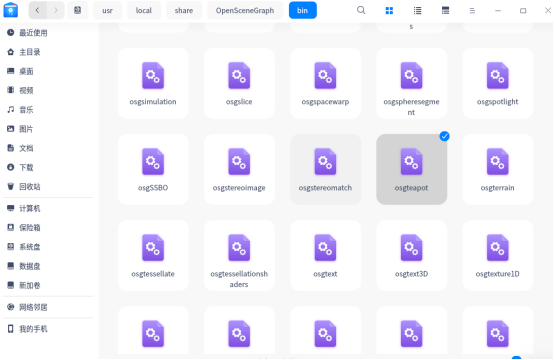Select the osgtext3D file icon
Image resolution: width=554 pixels, height=360 pixels.
pos(412,248)
